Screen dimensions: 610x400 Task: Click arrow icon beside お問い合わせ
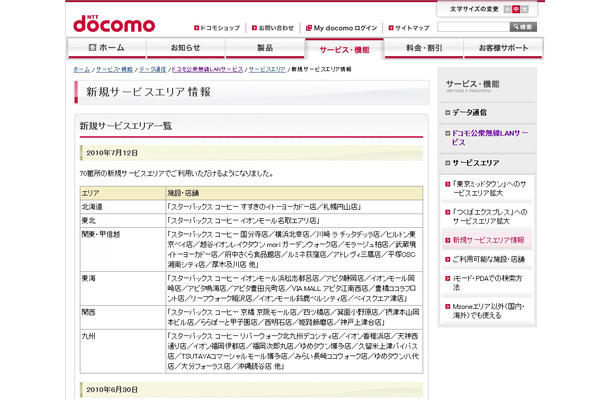(x=254, y=28)
